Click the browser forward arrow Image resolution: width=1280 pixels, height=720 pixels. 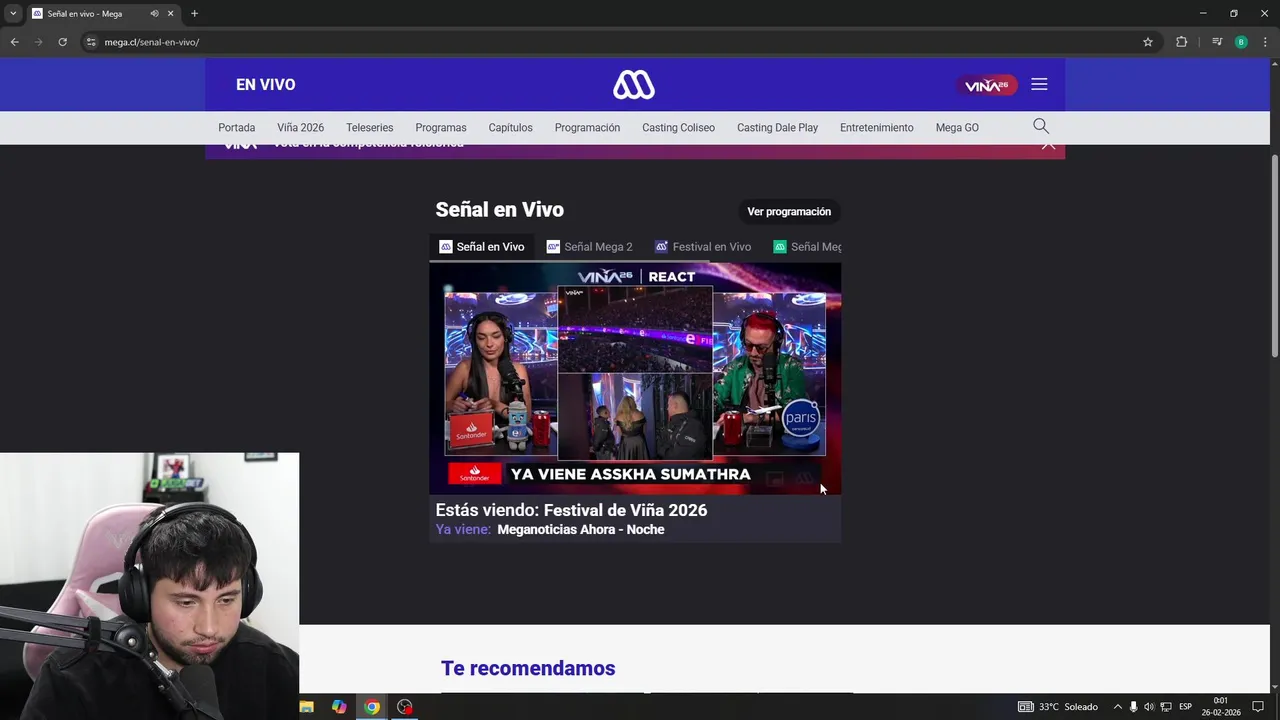point(38,42)
